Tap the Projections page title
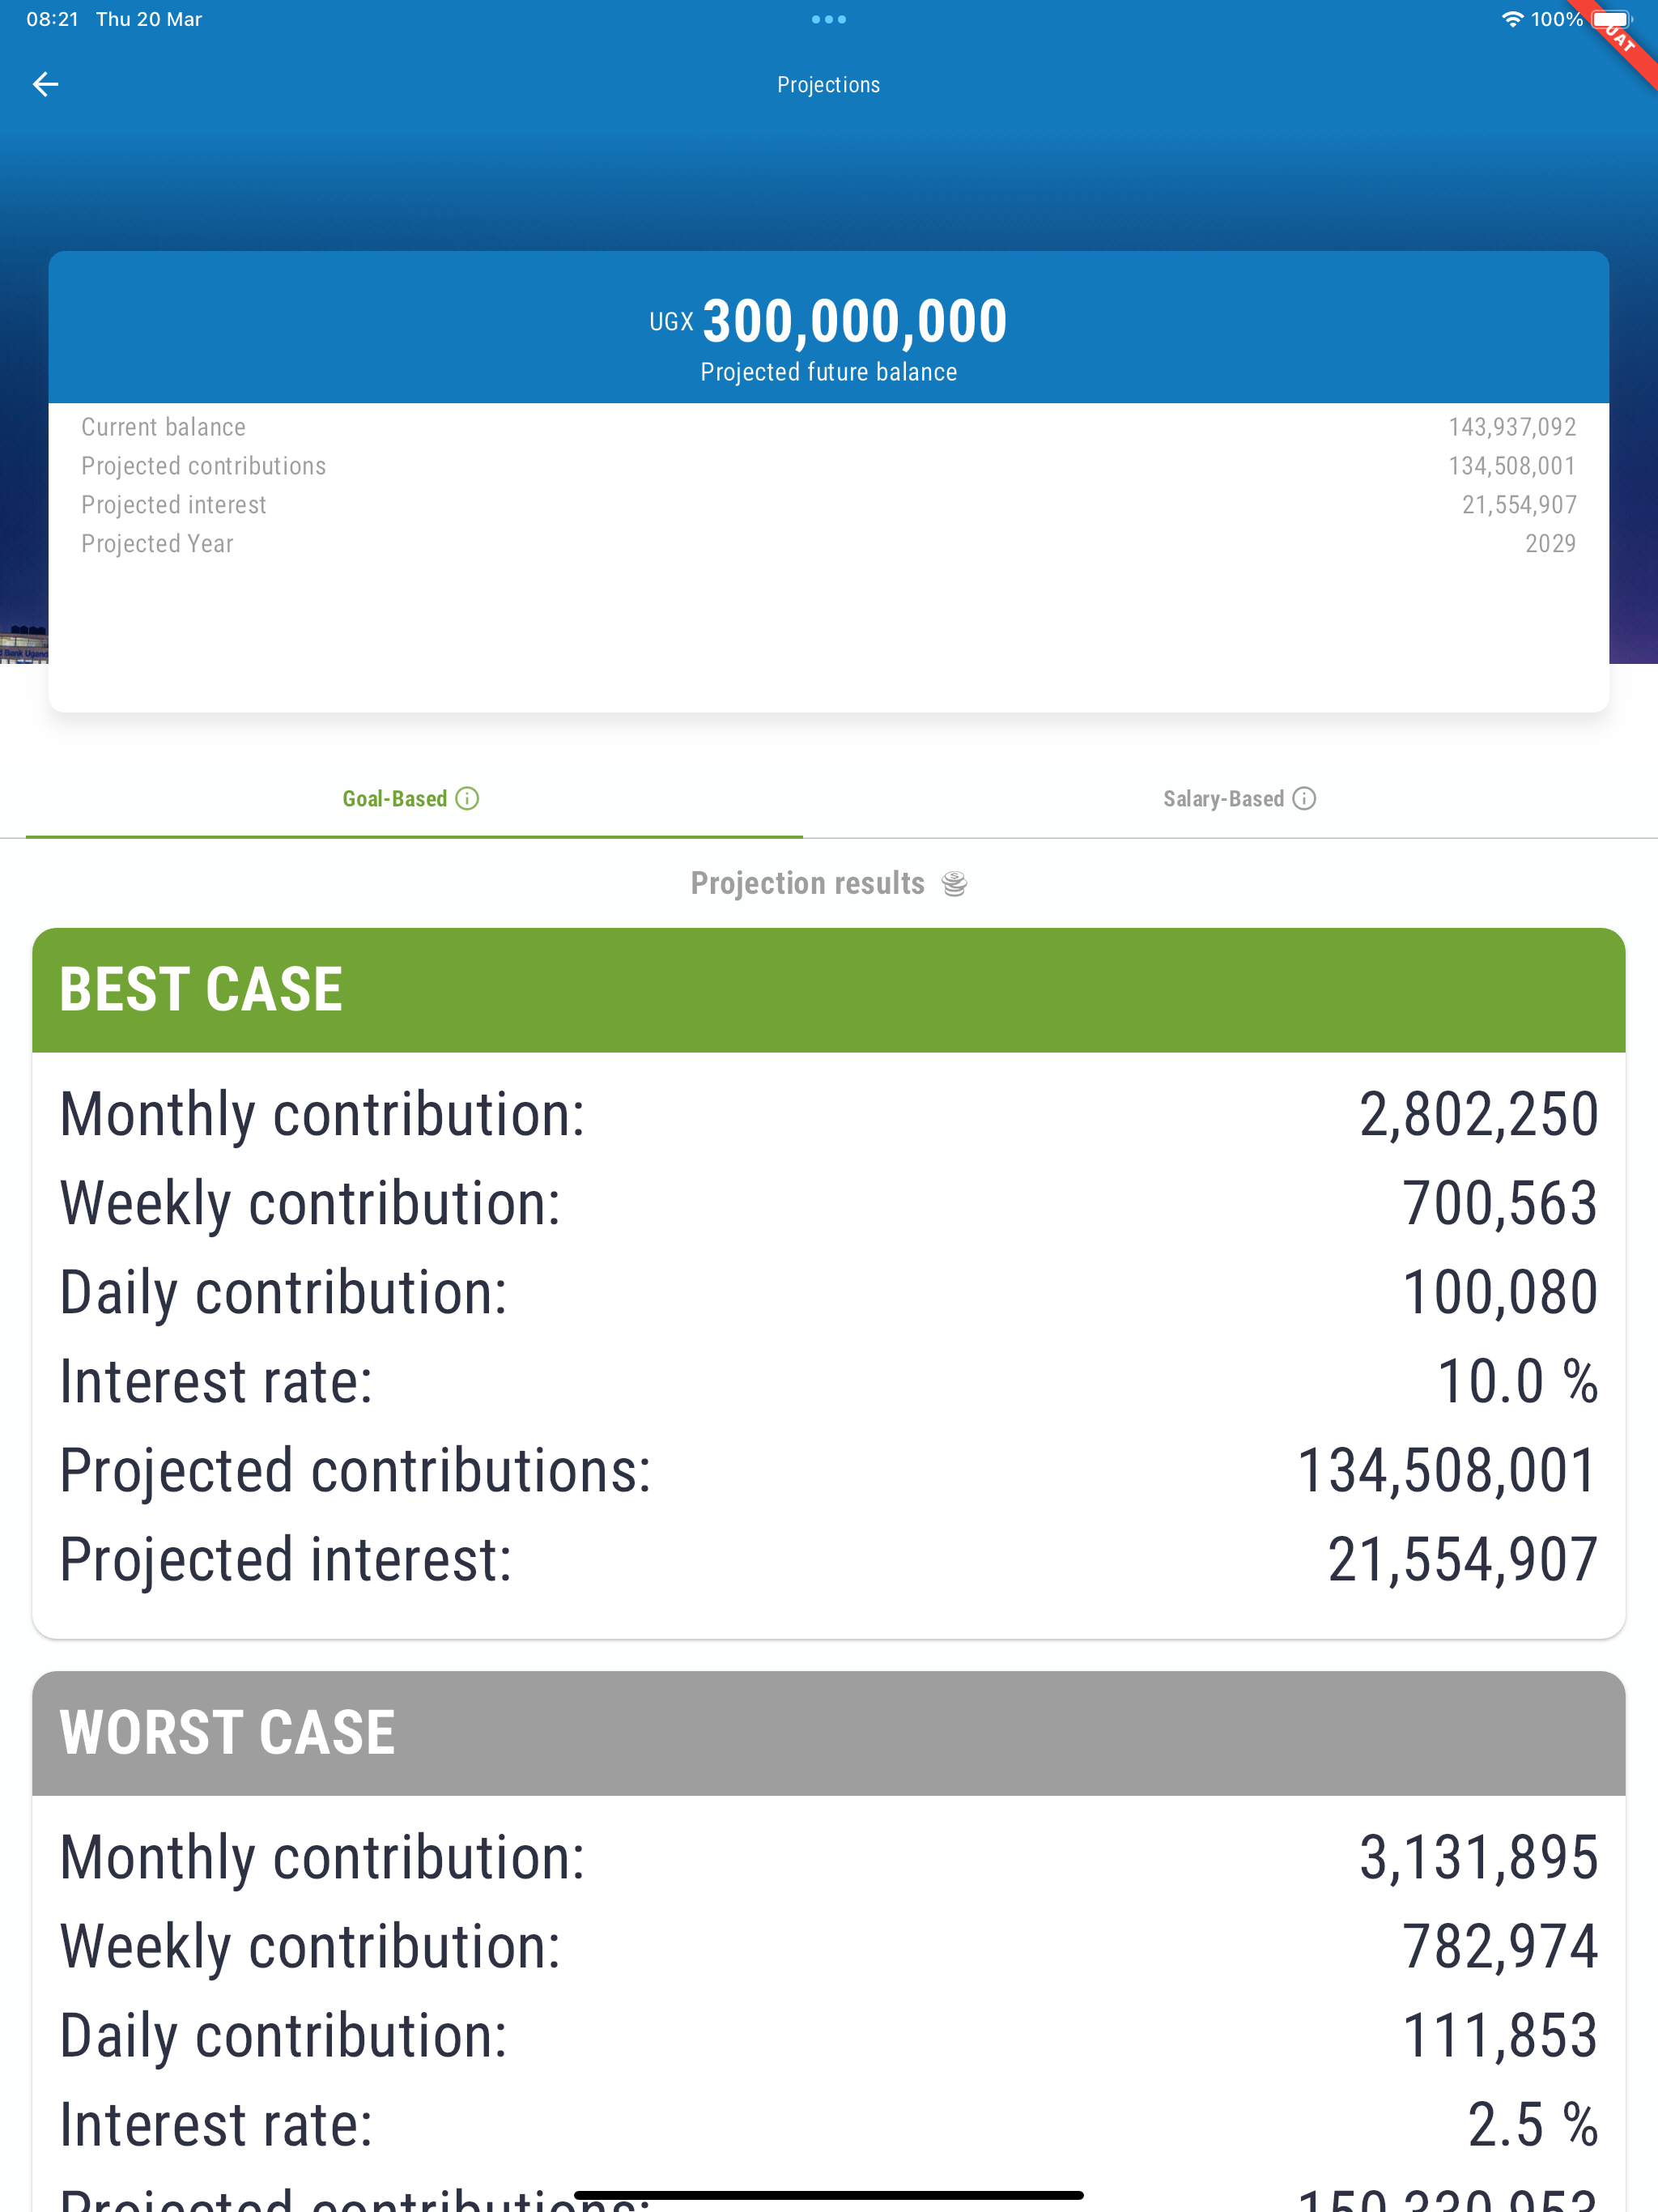This screenshot has height=2212, width=1658. coord(829,85)
